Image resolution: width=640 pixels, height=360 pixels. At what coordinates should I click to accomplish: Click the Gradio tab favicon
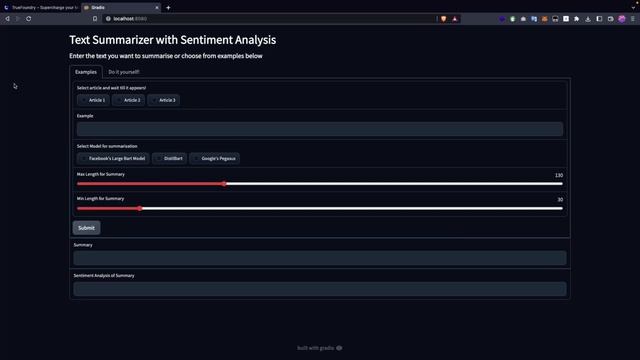pos(86,7)
